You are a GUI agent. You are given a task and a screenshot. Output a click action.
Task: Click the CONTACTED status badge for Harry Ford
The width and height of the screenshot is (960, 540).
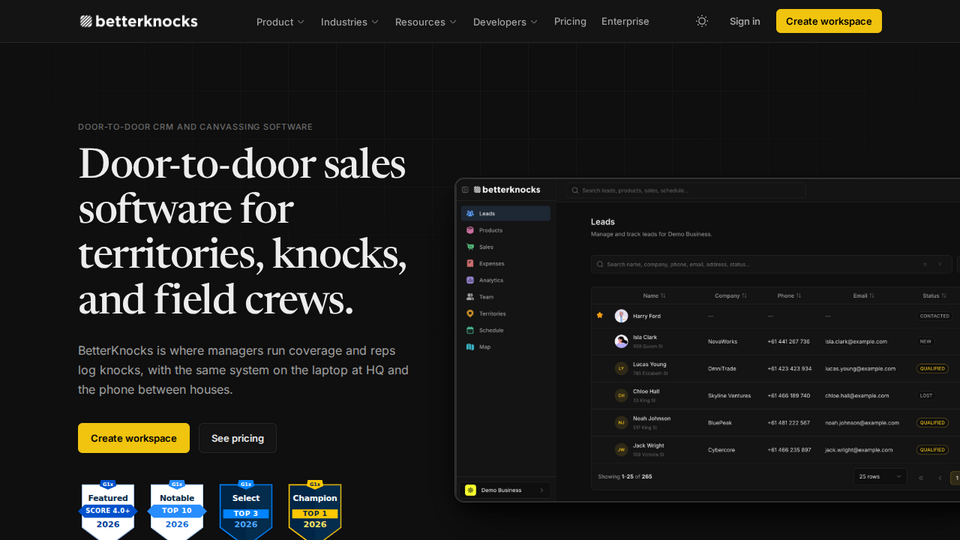(x=934, y=316)
